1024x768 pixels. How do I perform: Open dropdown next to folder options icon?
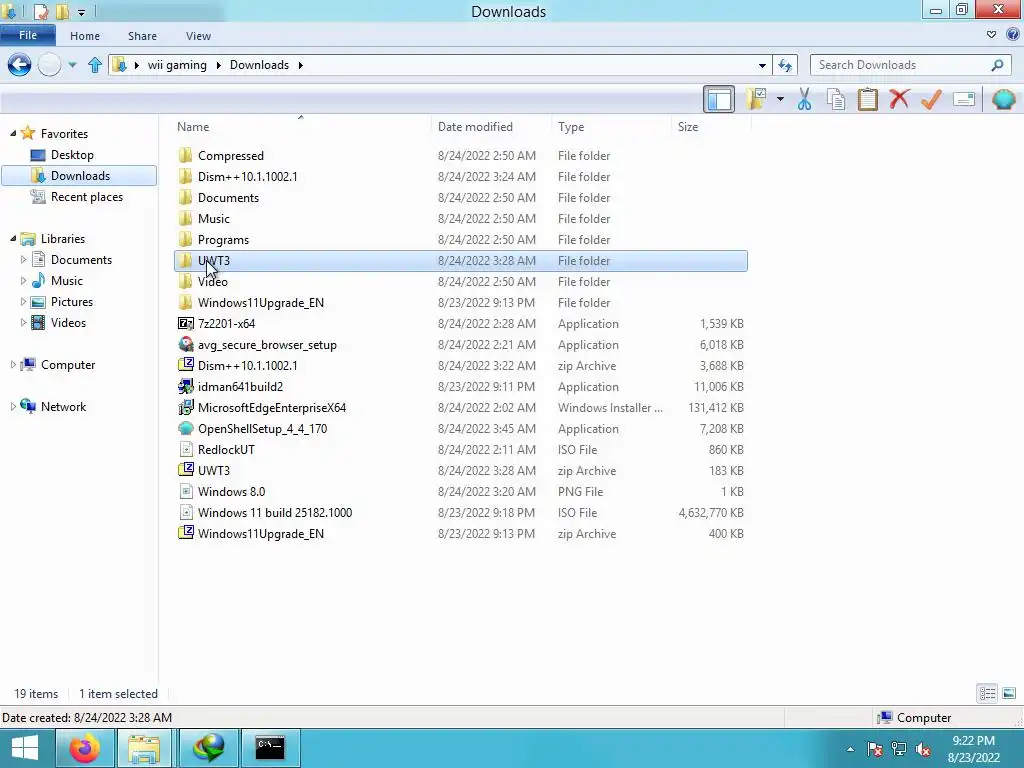[780, 99]
